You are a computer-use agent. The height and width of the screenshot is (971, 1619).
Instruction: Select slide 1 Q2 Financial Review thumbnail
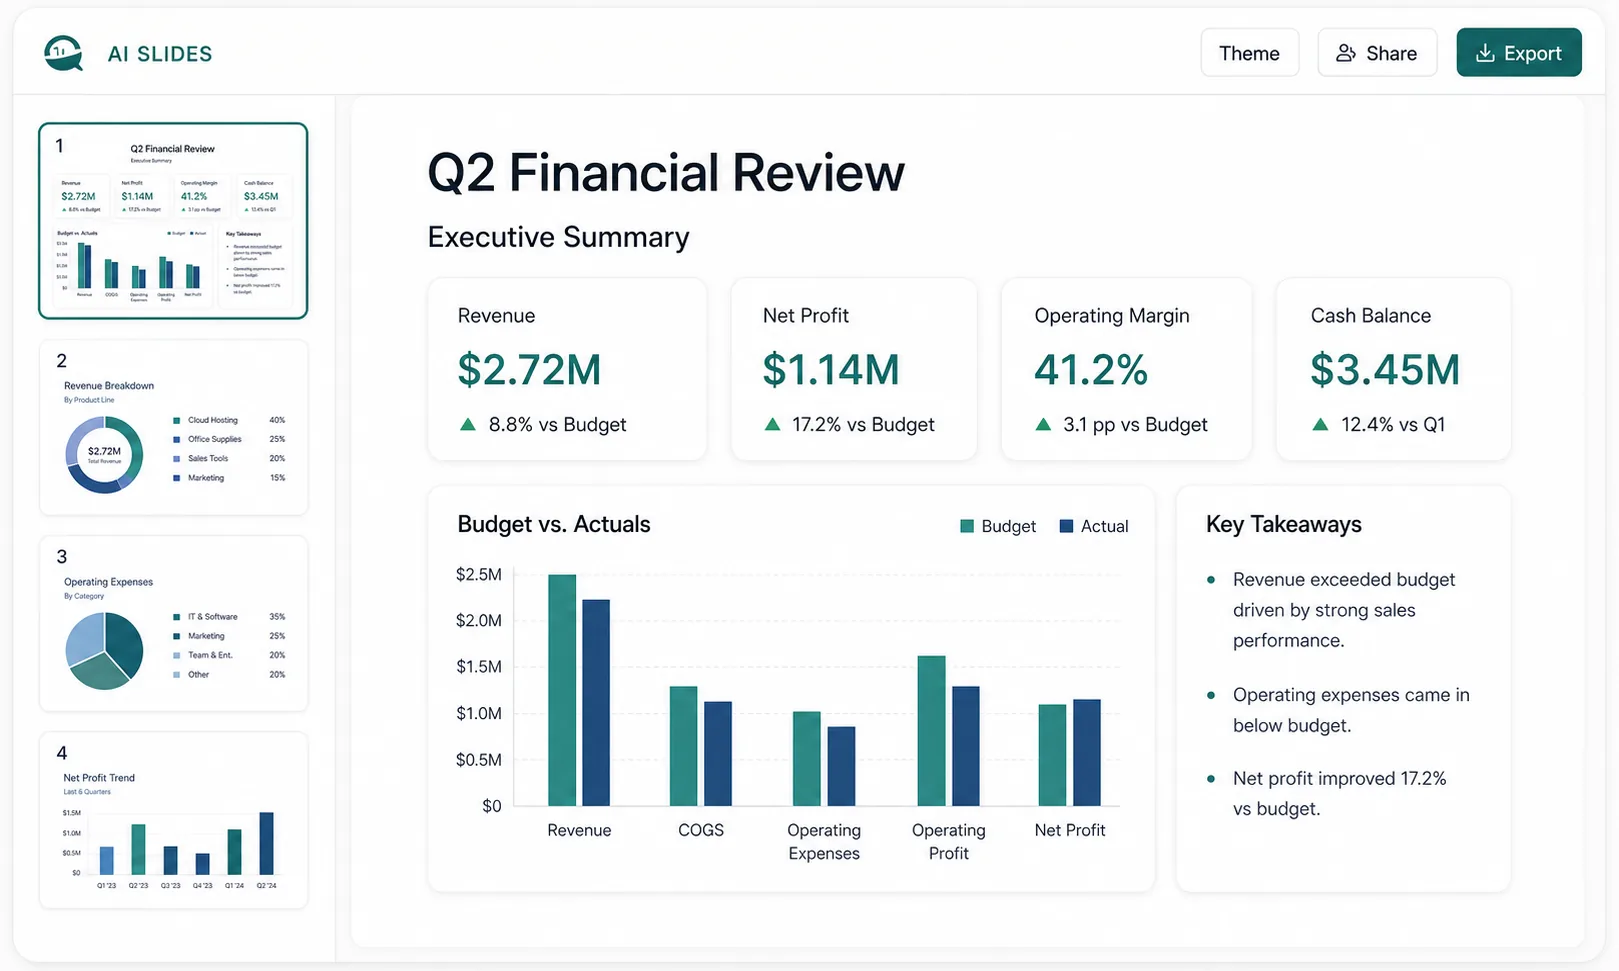pos(173,220)
